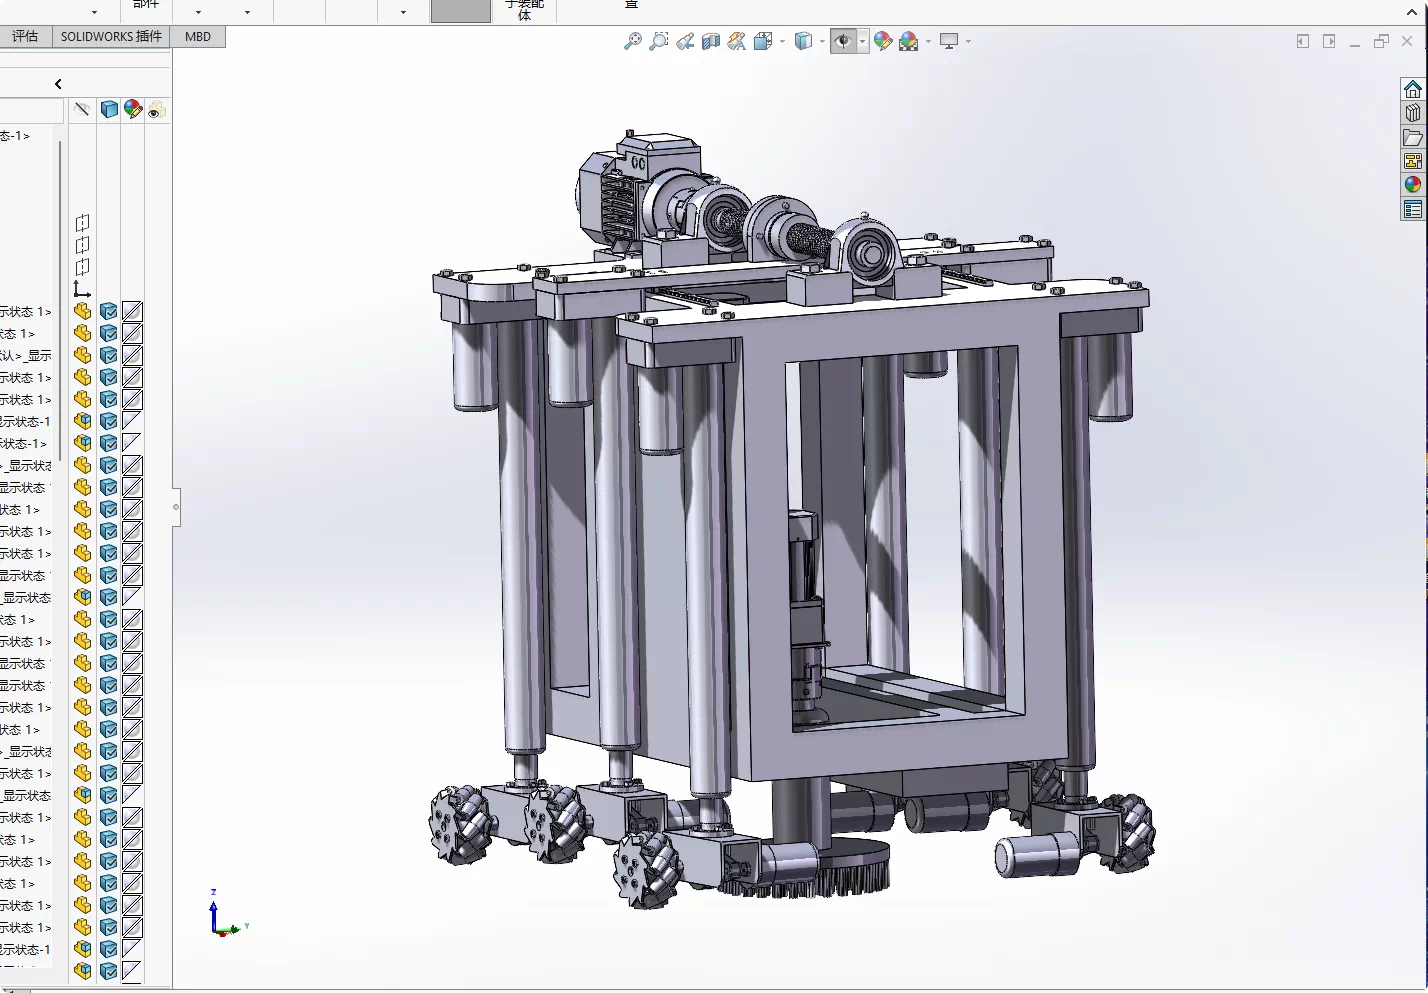This screenshot has width=1428, height=993.
Task: Open the Hide/Show Items dropdown arrow
Action: [x=862, y=42]
